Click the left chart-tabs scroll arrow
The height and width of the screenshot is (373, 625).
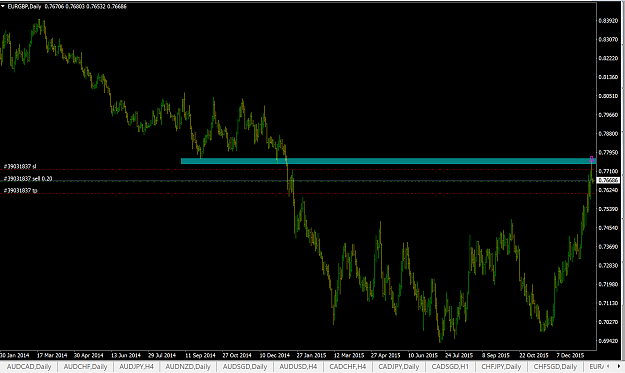click(608, 366)
